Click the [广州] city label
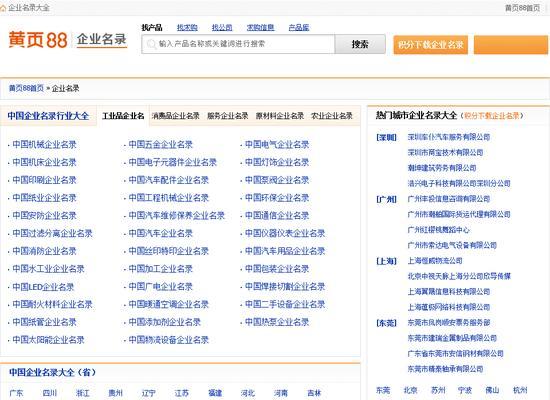550x400 pixels. [386, 199]
